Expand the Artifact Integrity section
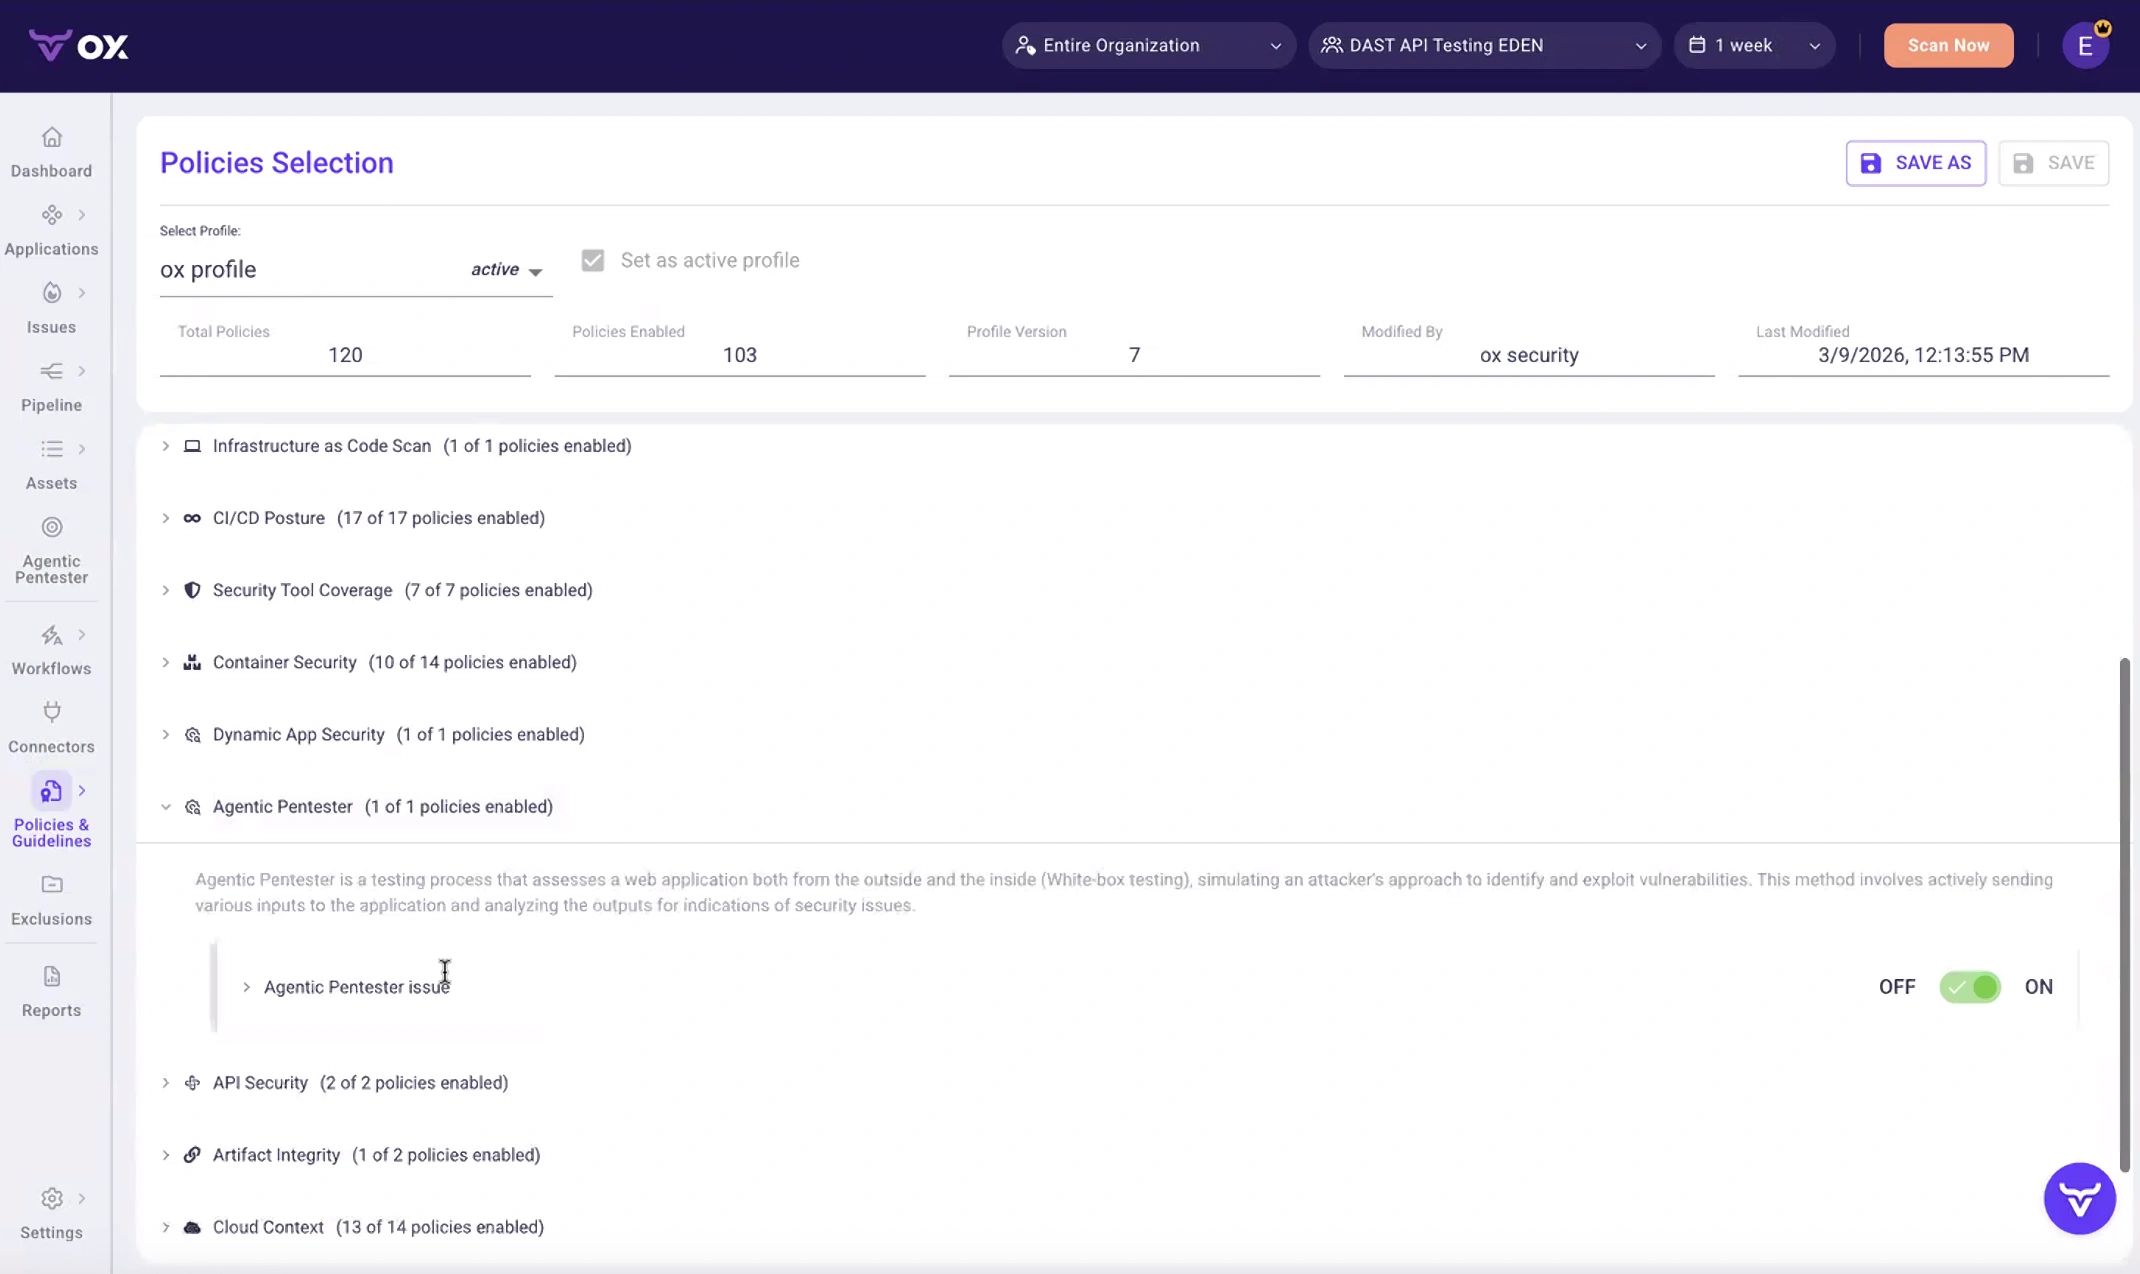Image resolution: width=2140 pixels, height=1274 pixels. pos(166,1155)
